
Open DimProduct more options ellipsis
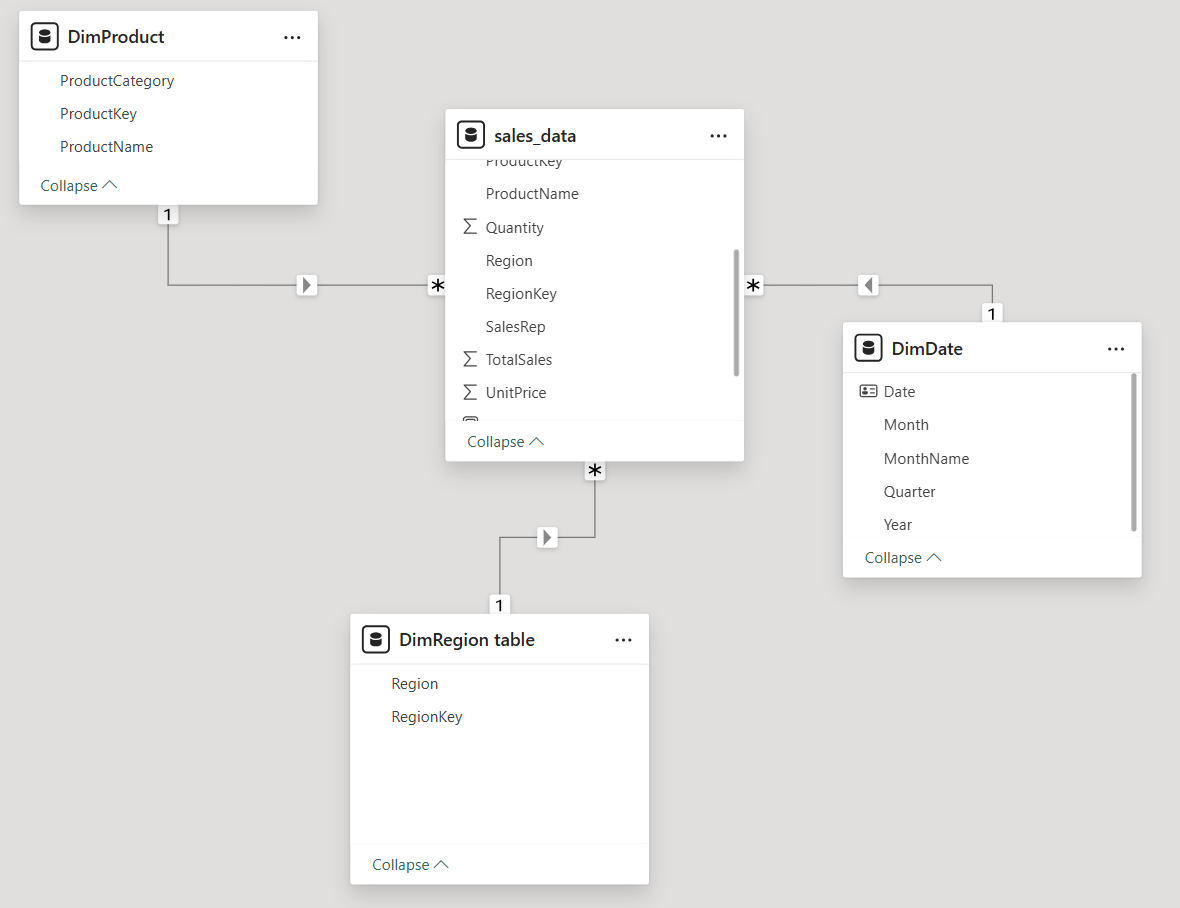click(x=292, y=37)
